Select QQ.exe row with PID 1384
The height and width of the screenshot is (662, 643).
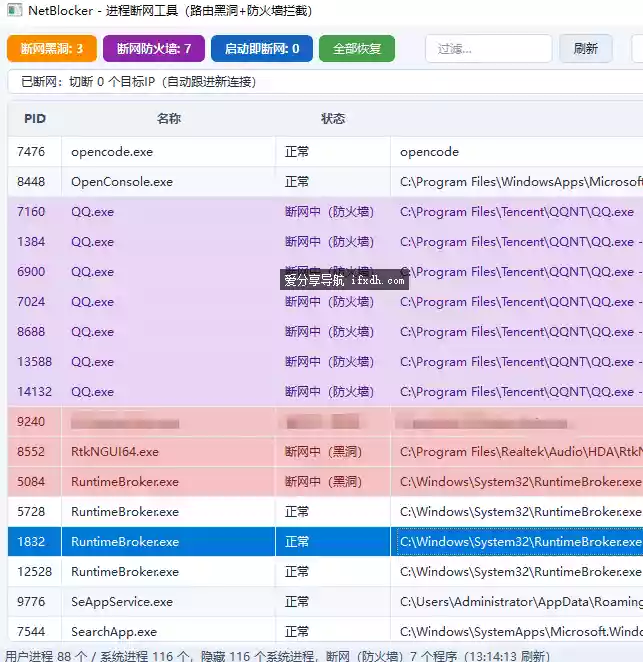coord(325,241)
